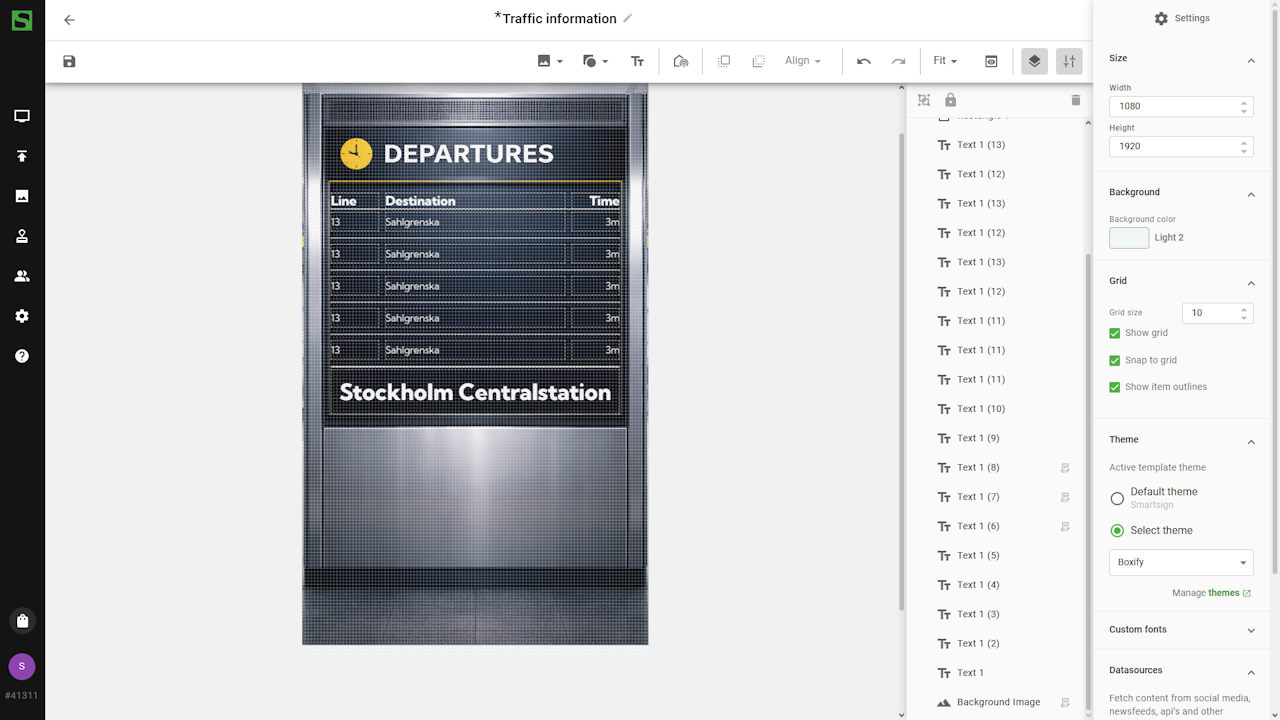1280x720 pixels.
Task: Select the yellow clock graphic on the canvas
Action: 356,154
